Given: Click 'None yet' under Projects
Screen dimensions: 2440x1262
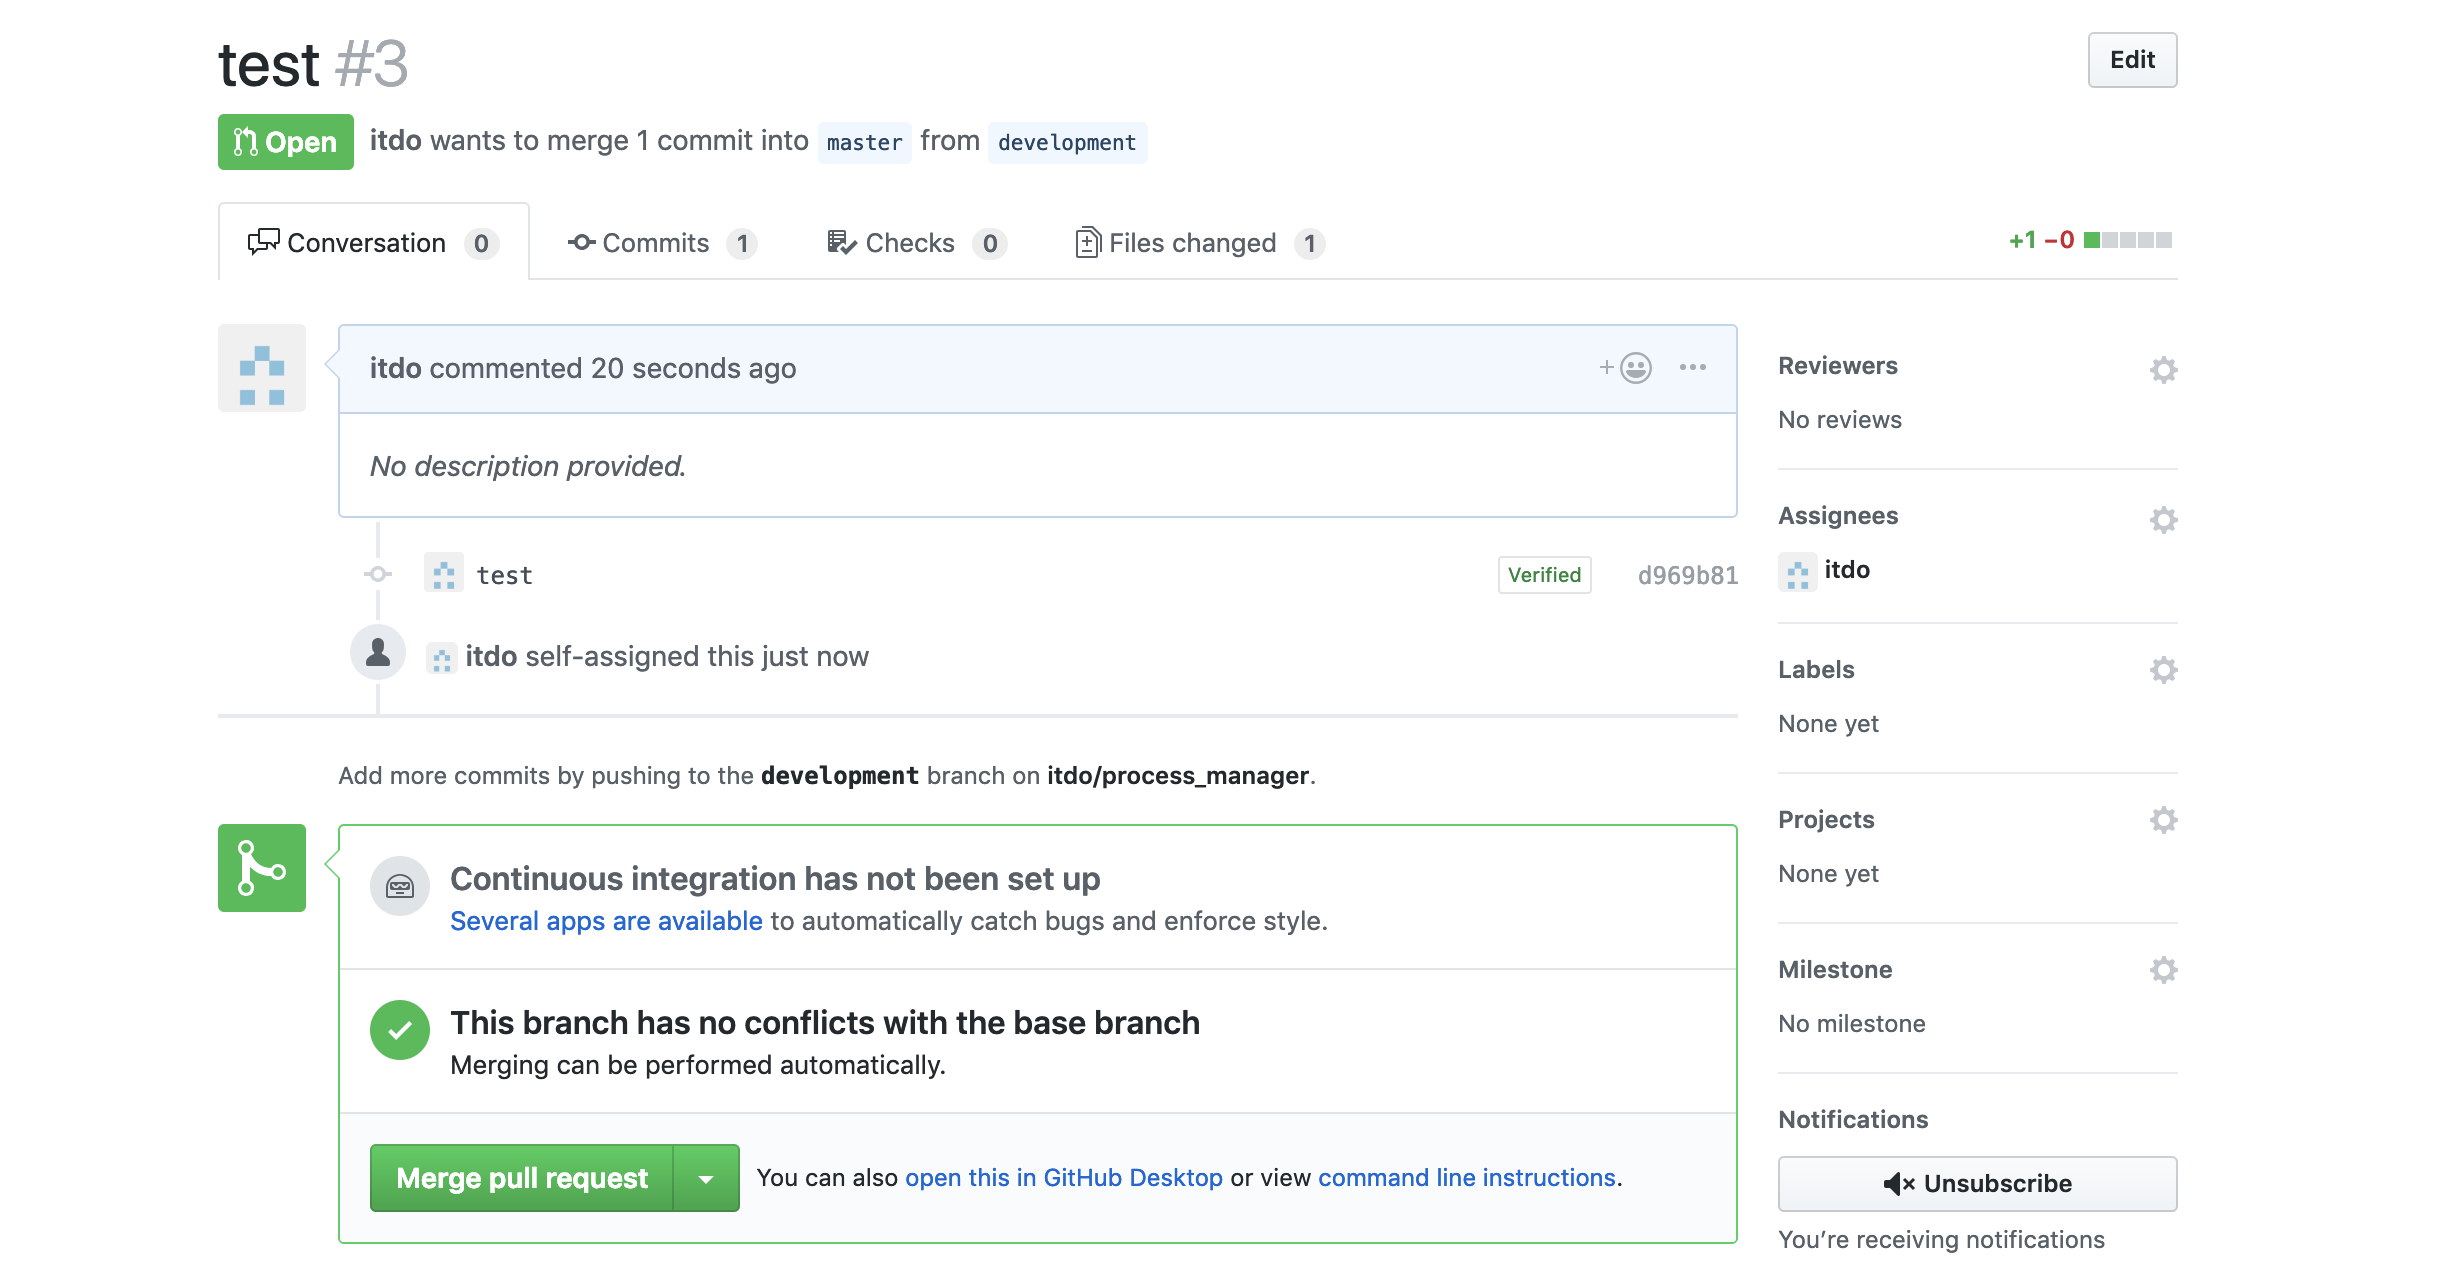Looking at the screenshot, I should point(1828,874).
